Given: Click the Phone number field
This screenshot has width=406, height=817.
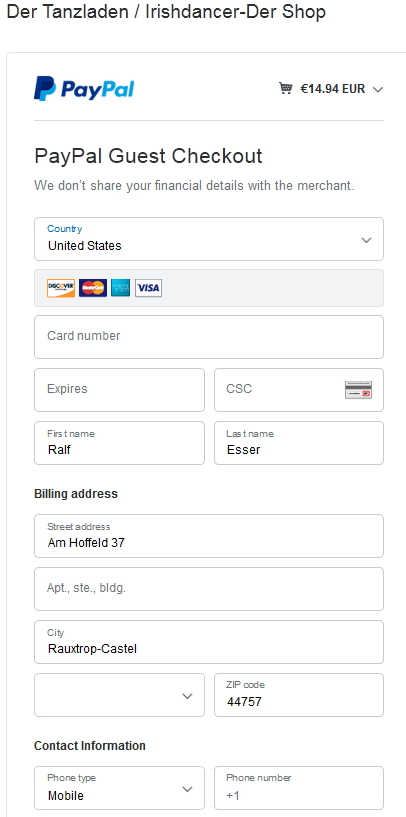Looking at the screenshot, I should point(299,788).
